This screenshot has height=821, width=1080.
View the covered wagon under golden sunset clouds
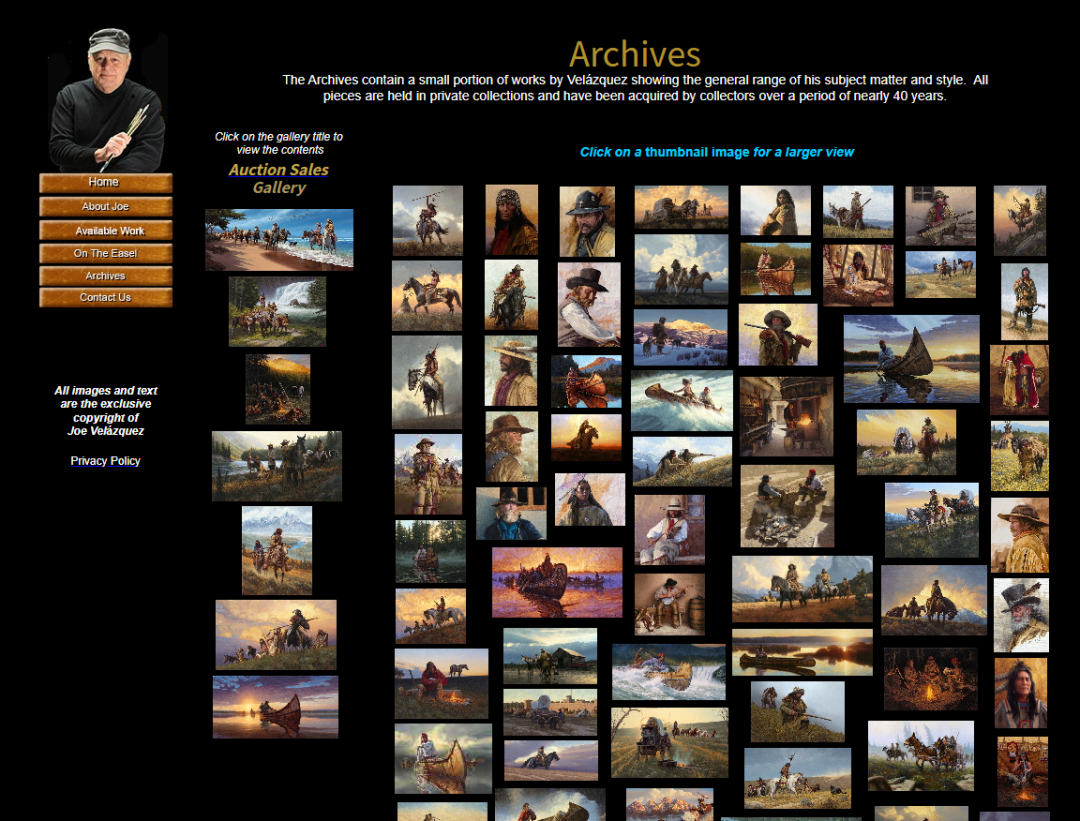681,207
